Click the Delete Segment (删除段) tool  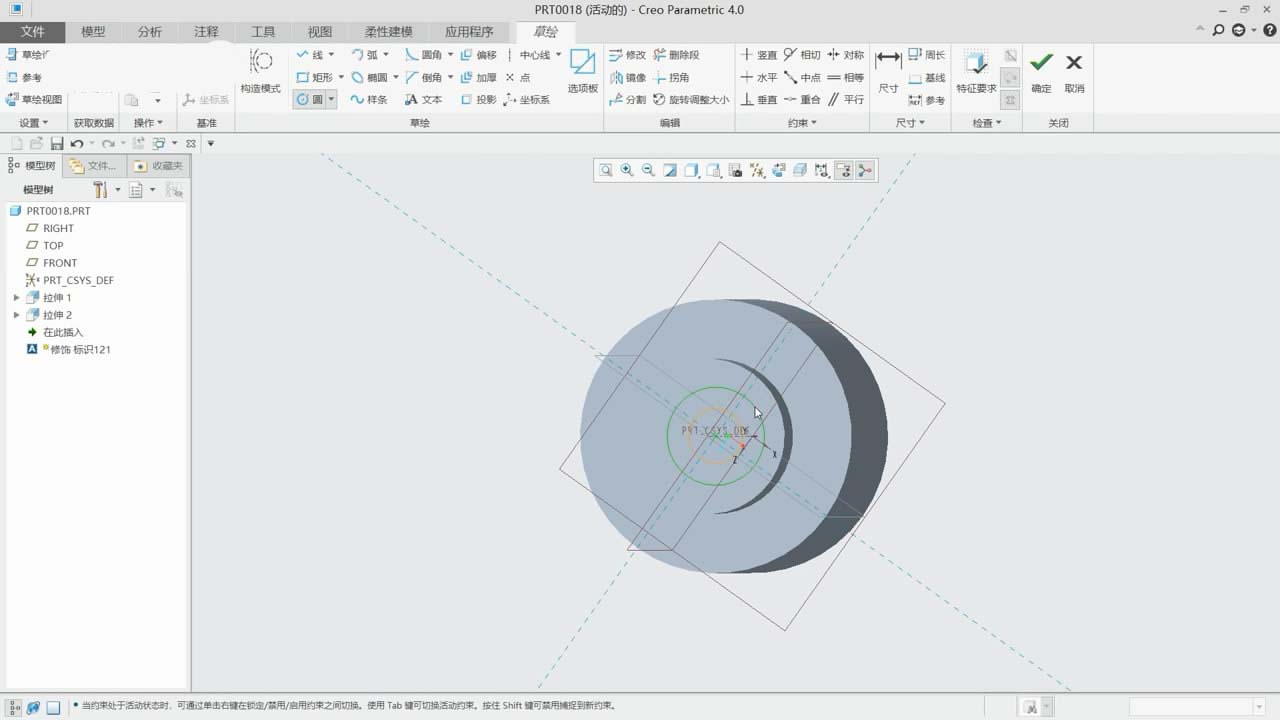pos(677,55)
